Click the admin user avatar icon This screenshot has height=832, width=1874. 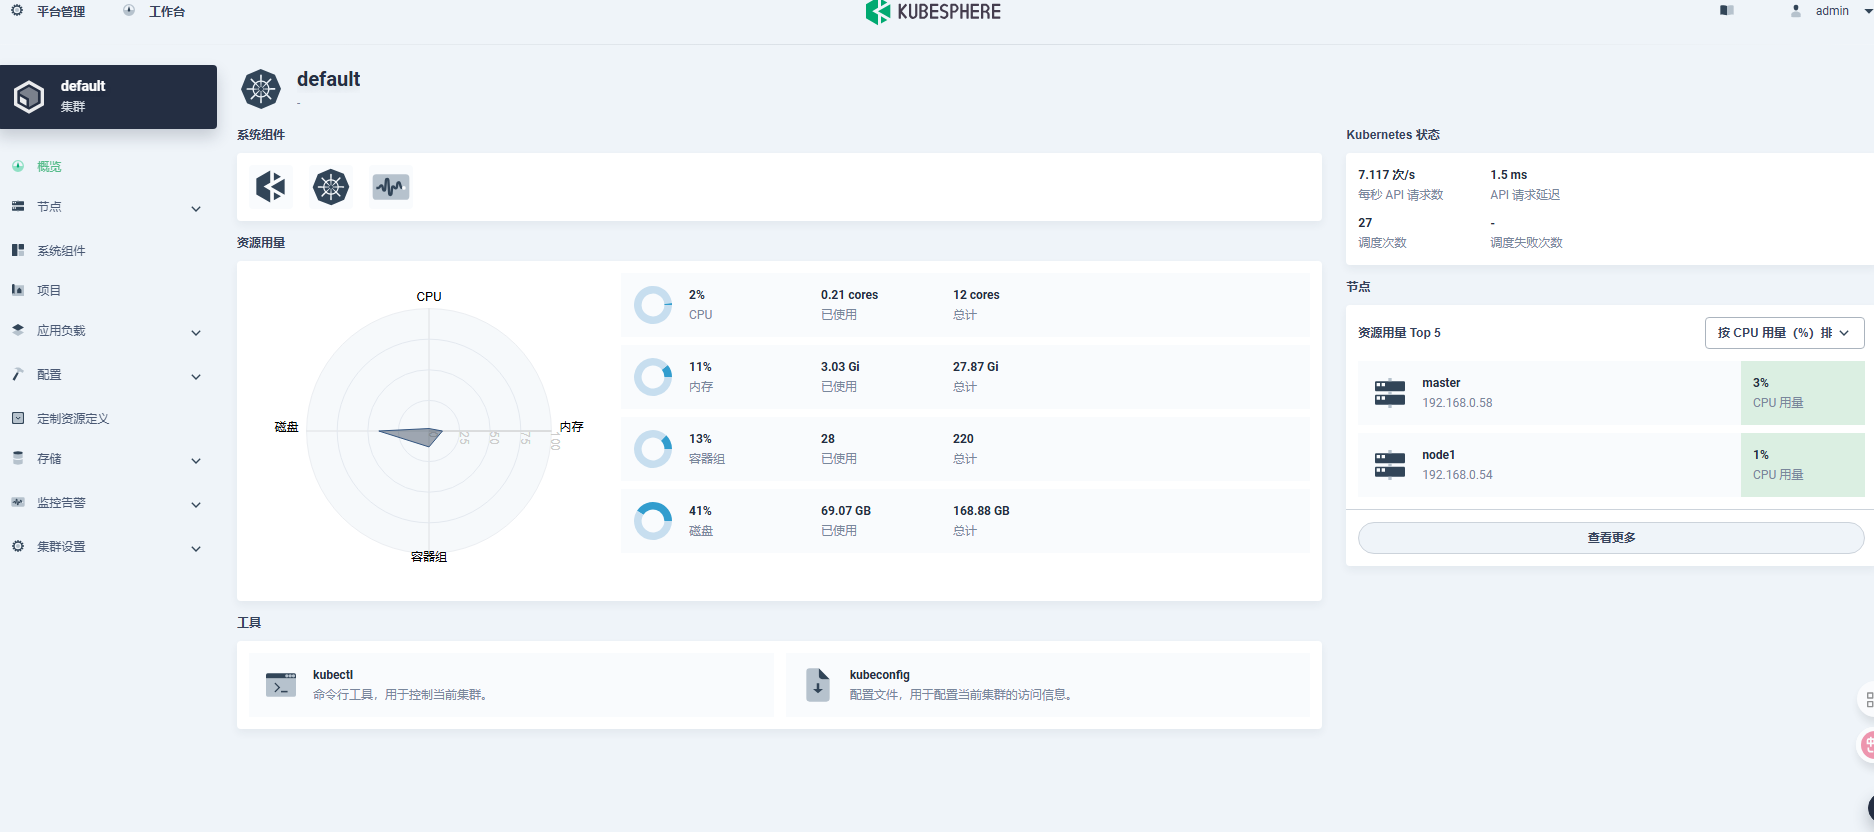tap(1796, 10)
